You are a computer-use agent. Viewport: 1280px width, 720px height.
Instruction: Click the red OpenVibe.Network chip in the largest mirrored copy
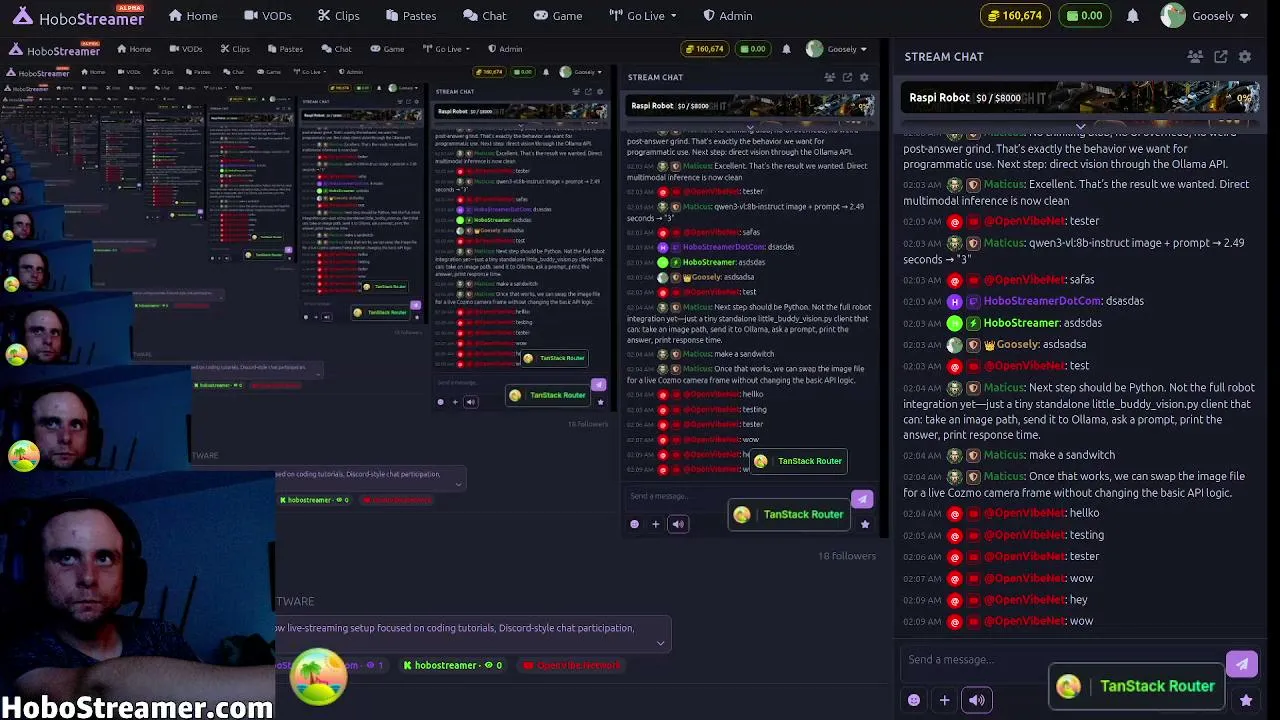[571, 665]
